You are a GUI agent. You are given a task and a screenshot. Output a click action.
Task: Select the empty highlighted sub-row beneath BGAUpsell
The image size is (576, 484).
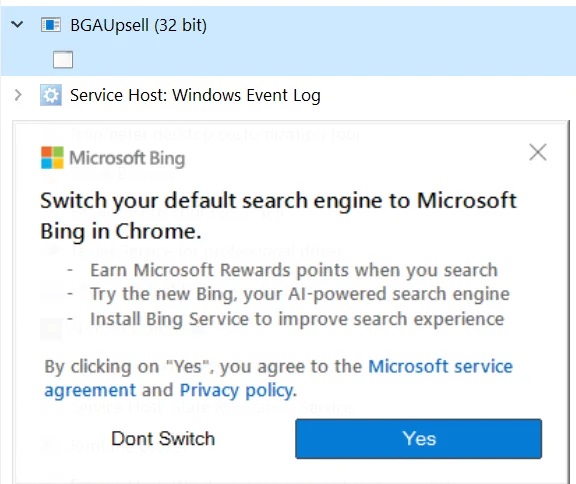[288, 59]
